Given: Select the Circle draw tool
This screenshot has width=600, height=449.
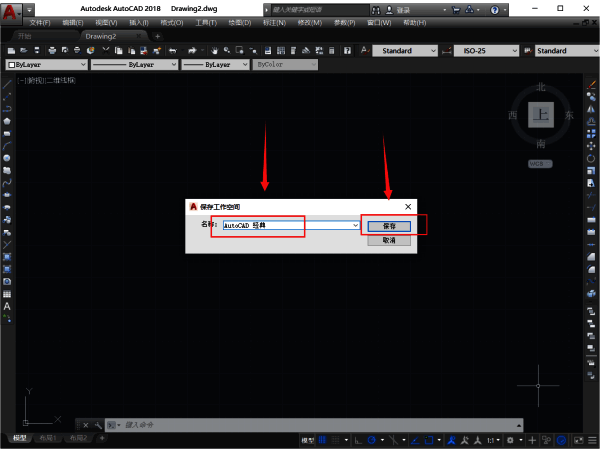Looking at the screenshot, I should (x=7, y=158).
